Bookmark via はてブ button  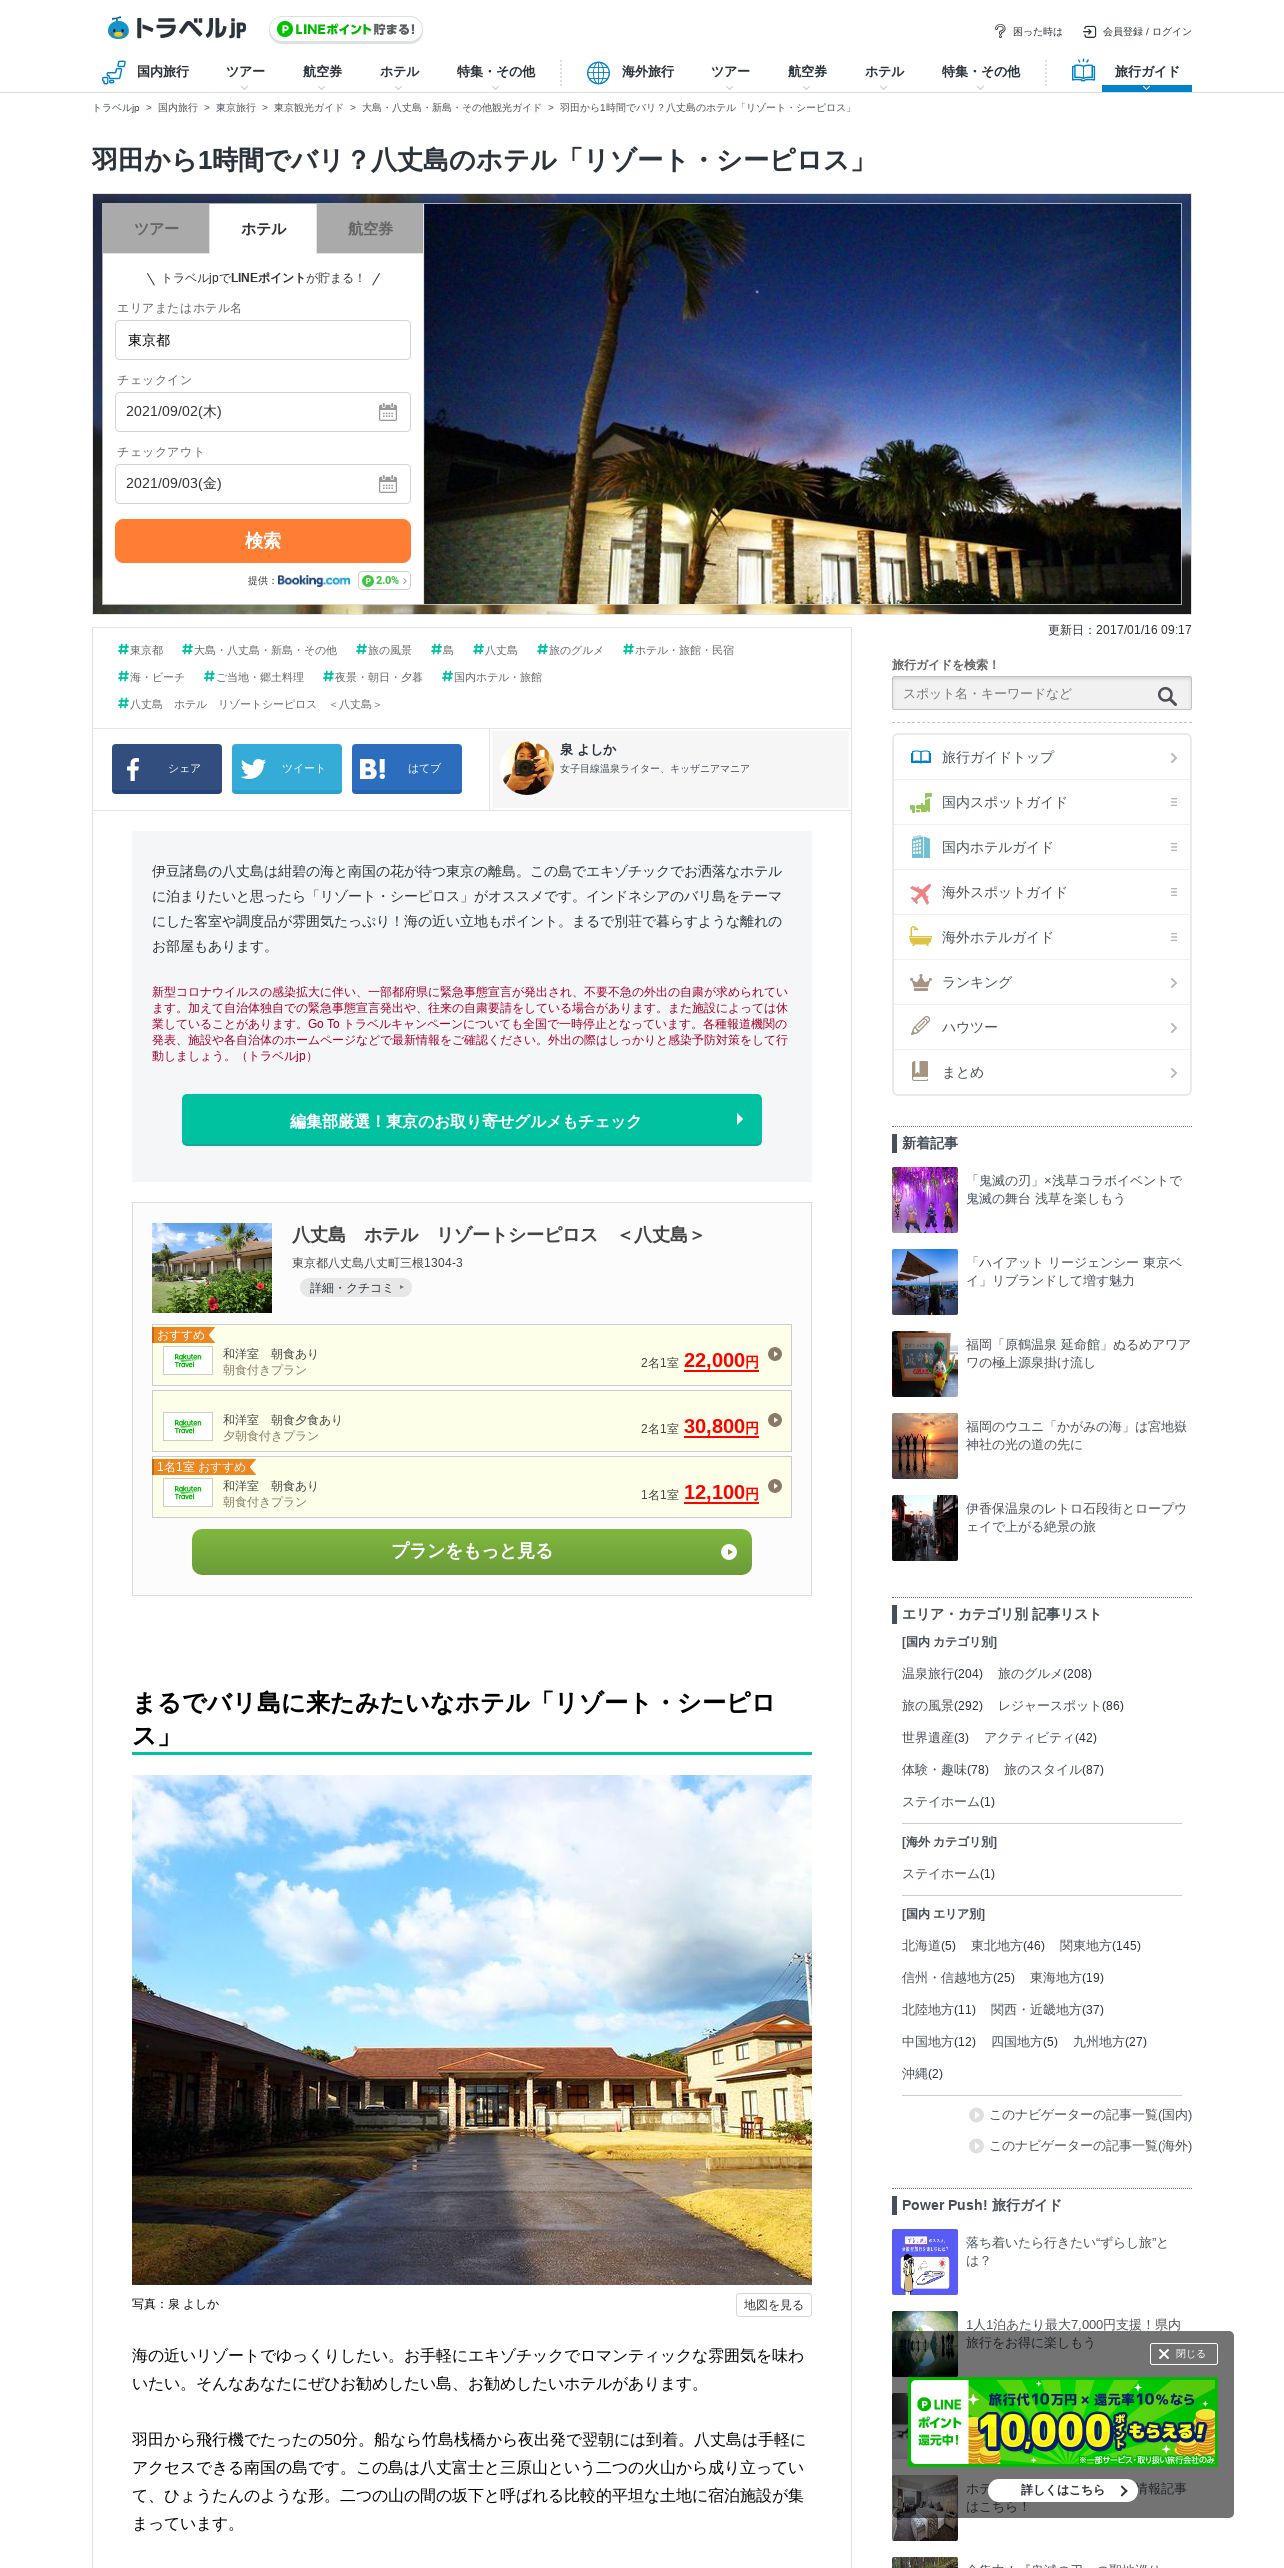(x=407, y=769)
